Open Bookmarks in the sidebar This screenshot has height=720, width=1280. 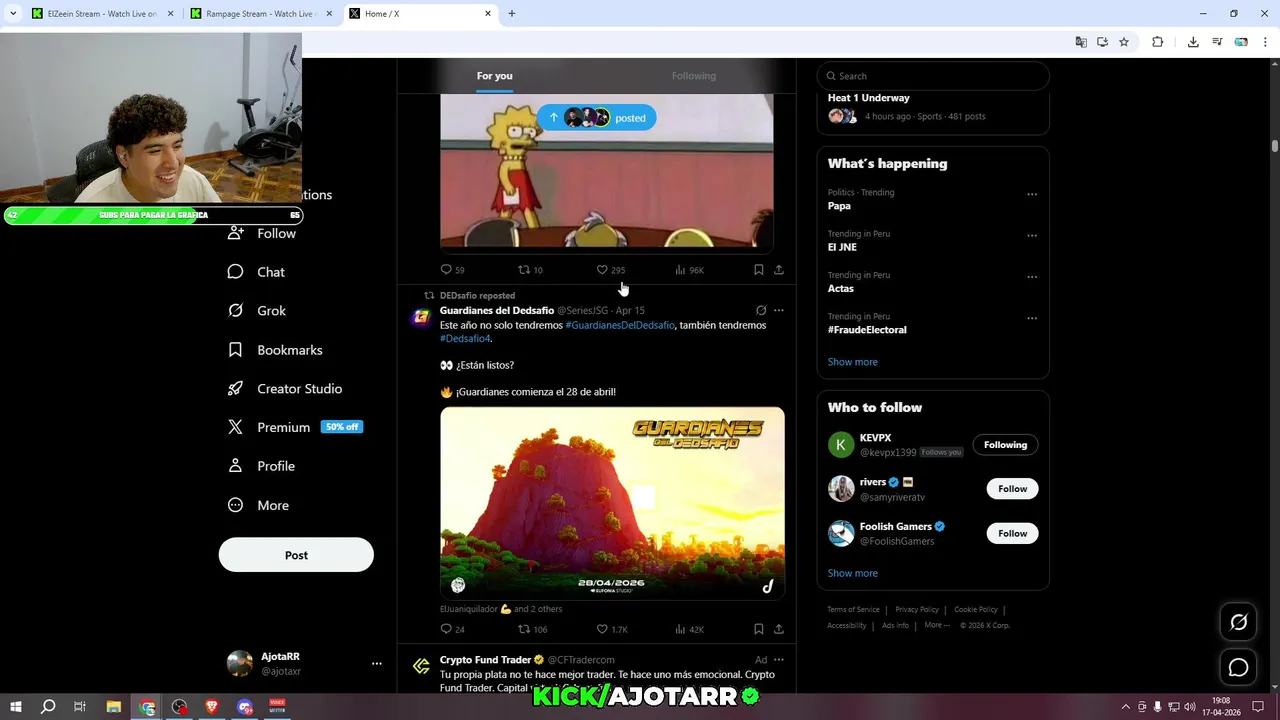pyautogui.click(x=275, y=350)
